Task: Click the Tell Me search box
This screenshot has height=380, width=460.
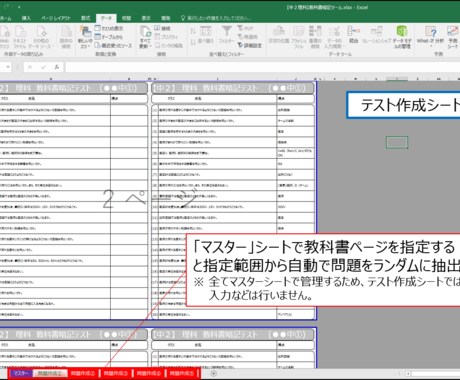Action: tap(216, 18)
